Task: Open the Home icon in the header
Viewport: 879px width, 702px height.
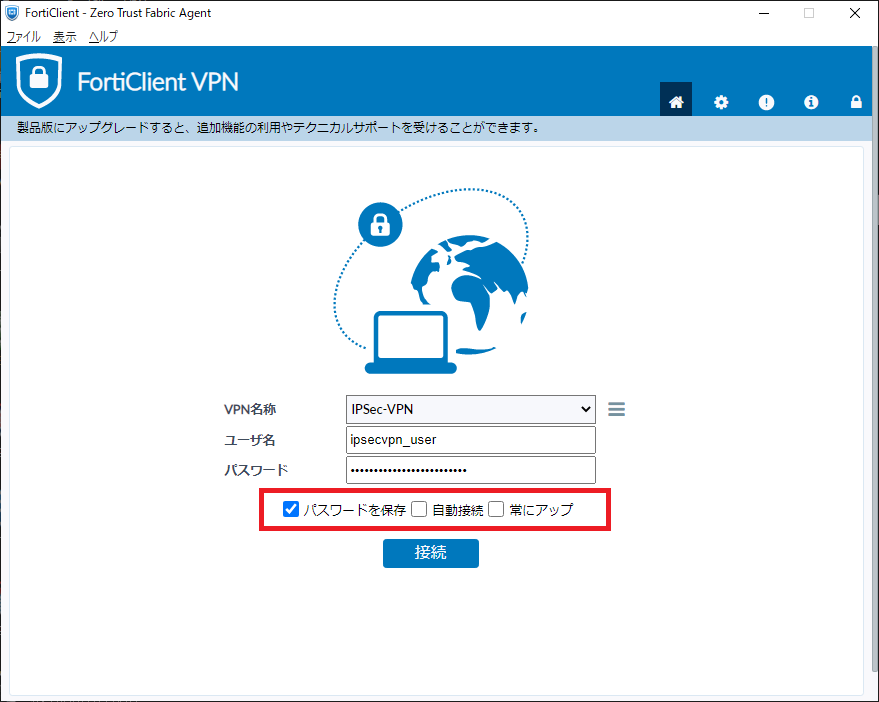Action: pos(676,100)
